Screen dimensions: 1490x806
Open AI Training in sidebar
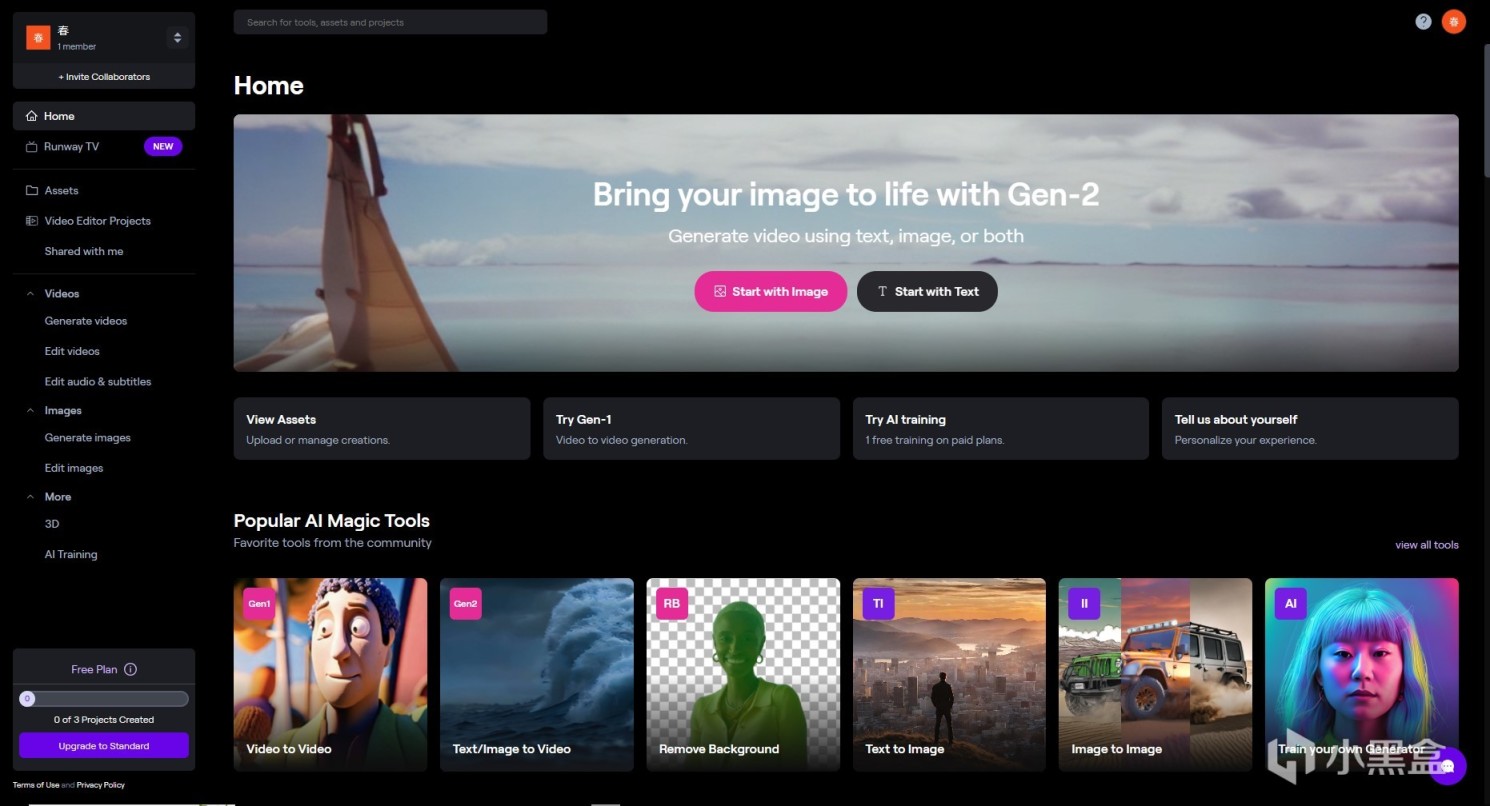(x=71, y=555)
